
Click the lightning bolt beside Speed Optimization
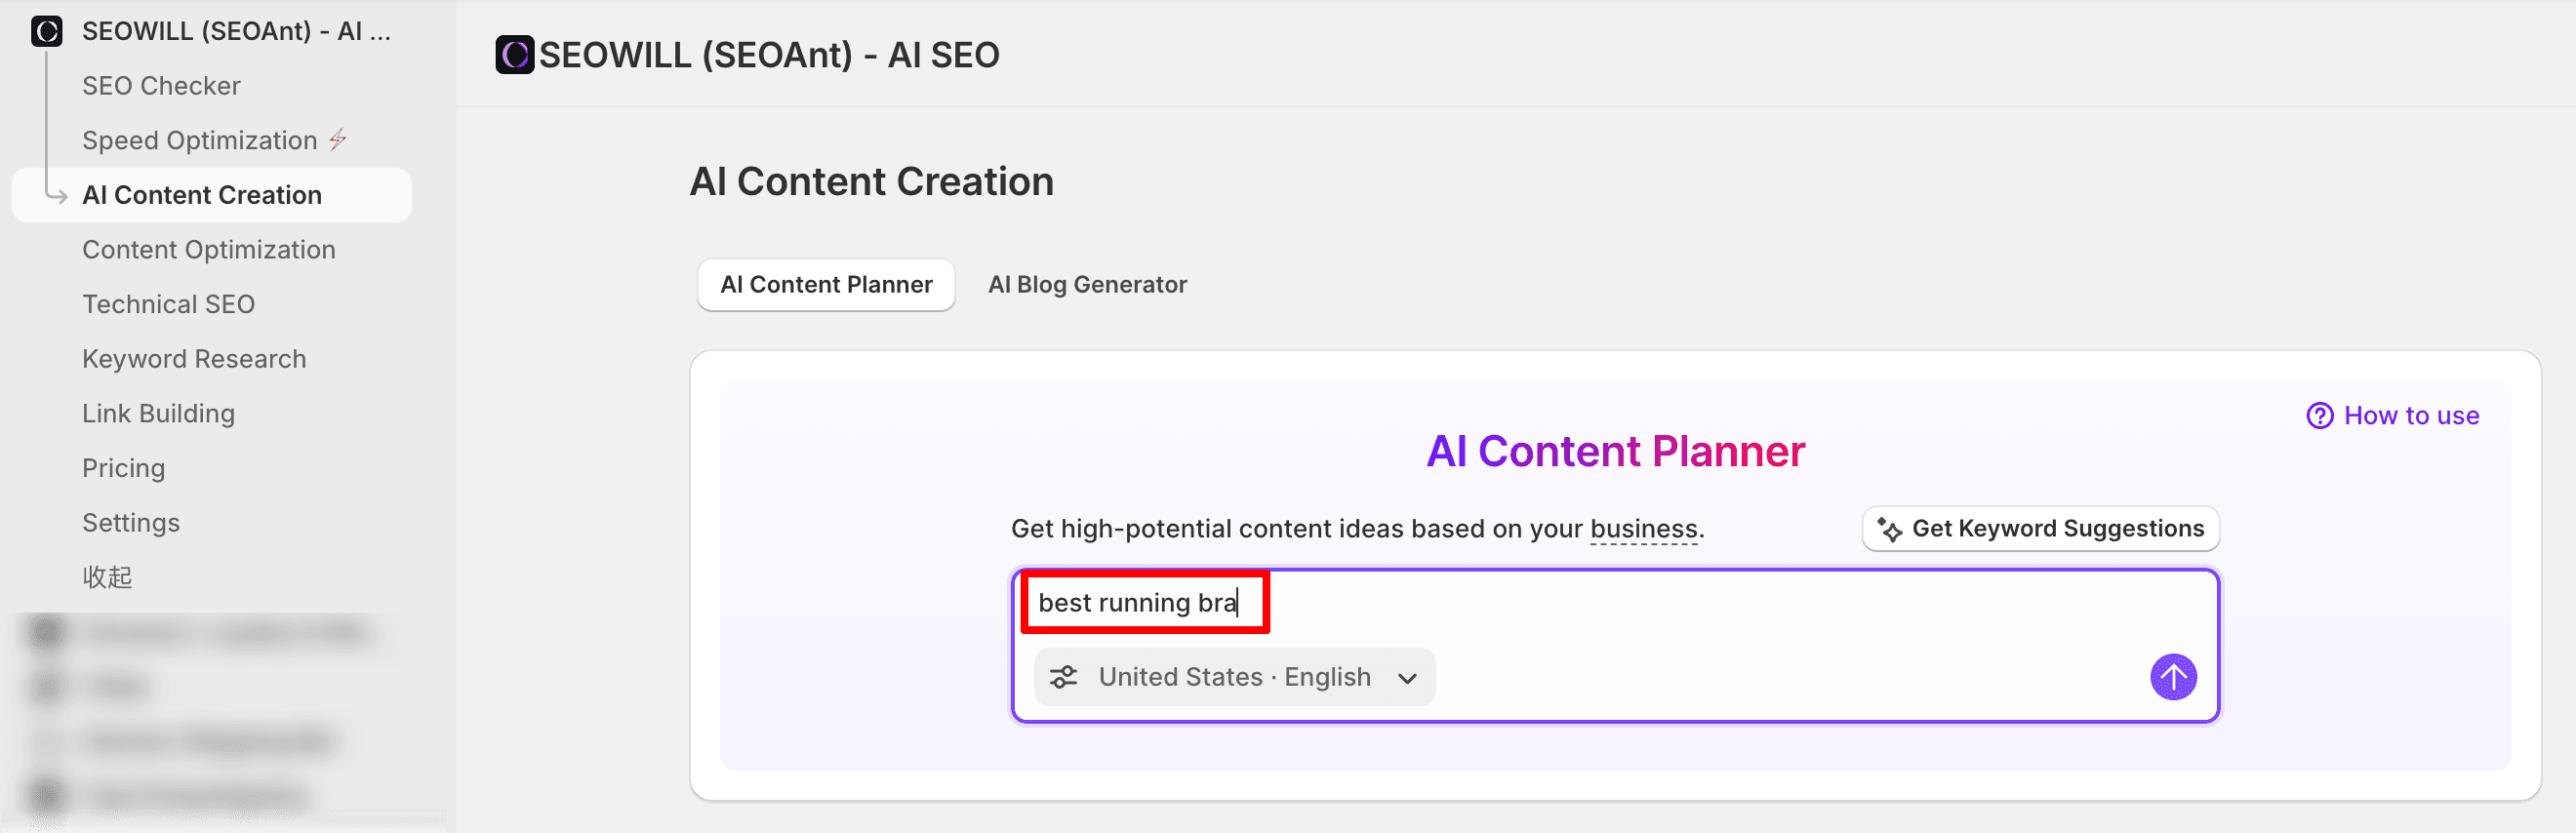[x=339, y=139]
